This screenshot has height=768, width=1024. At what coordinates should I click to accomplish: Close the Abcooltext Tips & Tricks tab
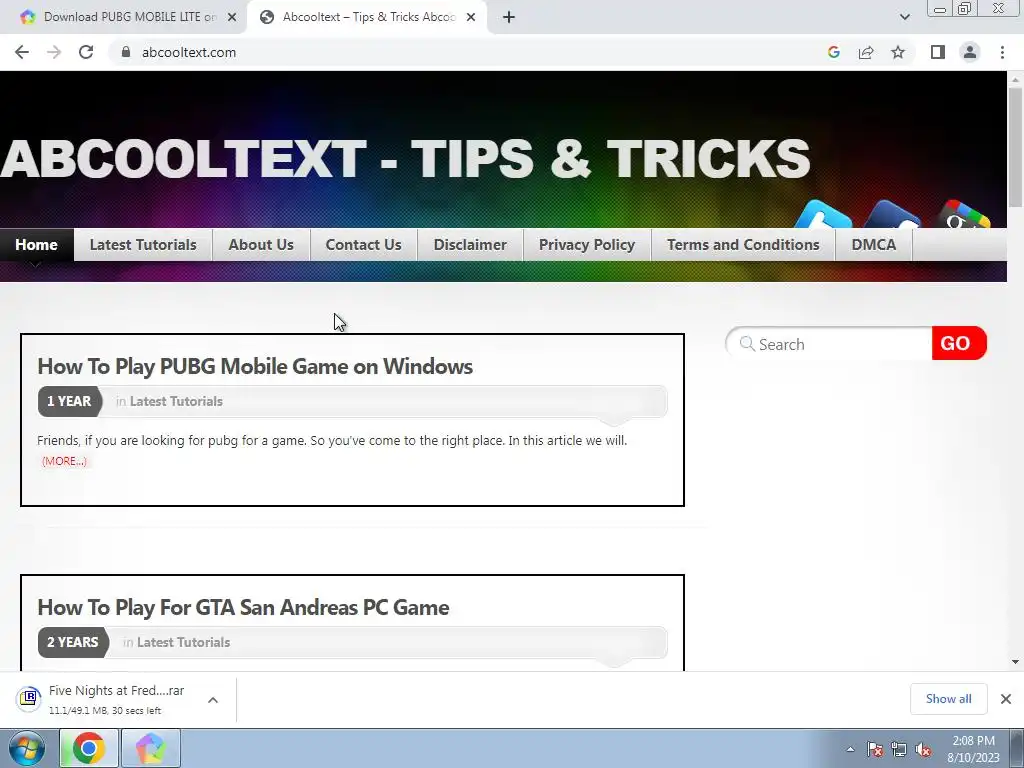471,18
